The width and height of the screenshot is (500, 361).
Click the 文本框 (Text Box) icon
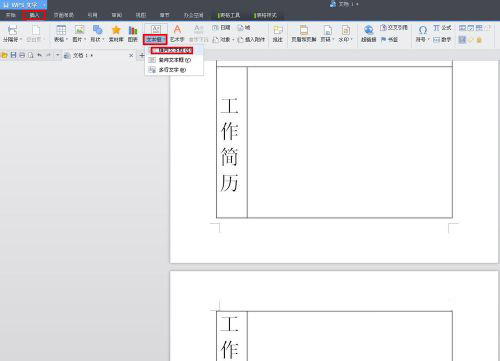[155, 30]
